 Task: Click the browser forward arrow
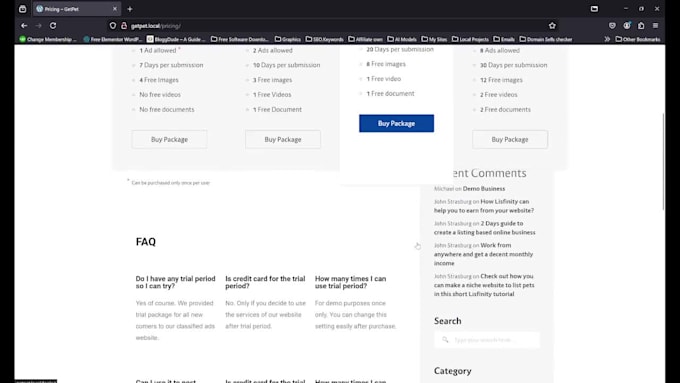(x=39, y=26)
